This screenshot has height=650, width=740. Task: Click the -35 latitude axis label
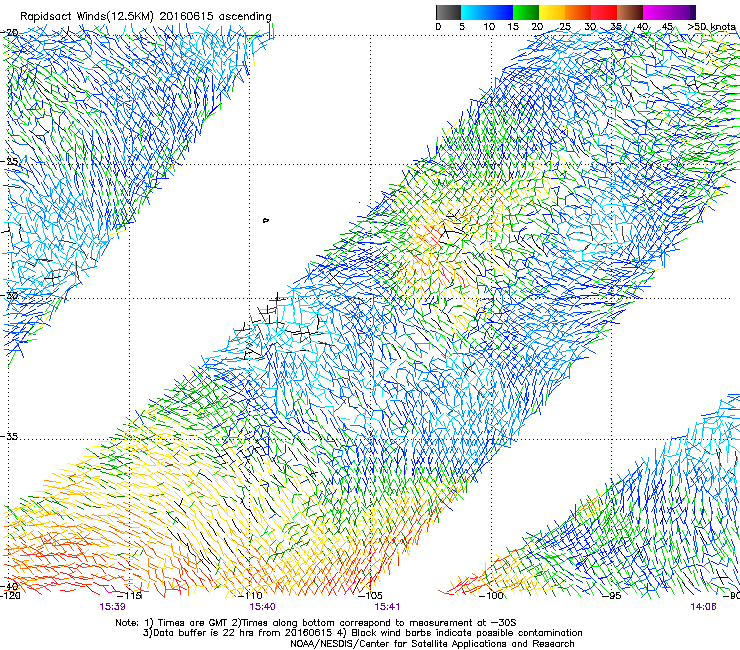point(10,436)
